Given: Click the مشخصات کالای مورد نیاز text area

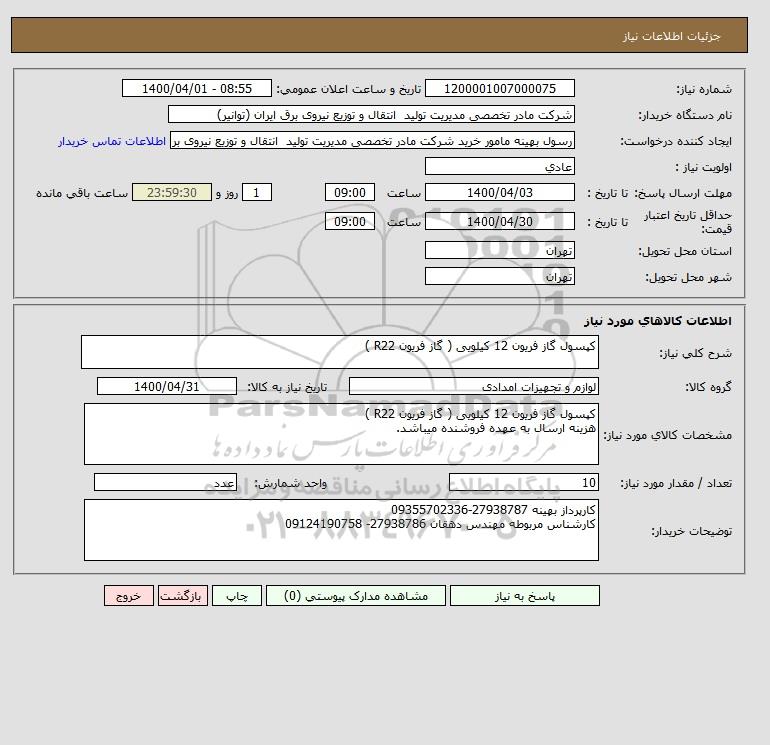Looking at the screenshot, I should [x=341, y=434].
